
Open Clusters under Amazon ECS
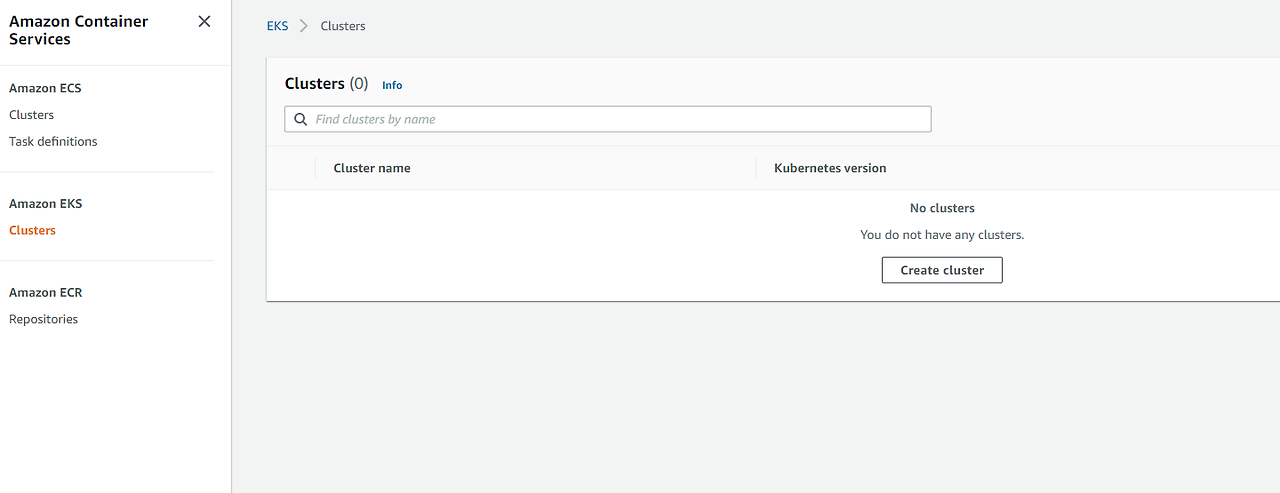coord(31,115)
